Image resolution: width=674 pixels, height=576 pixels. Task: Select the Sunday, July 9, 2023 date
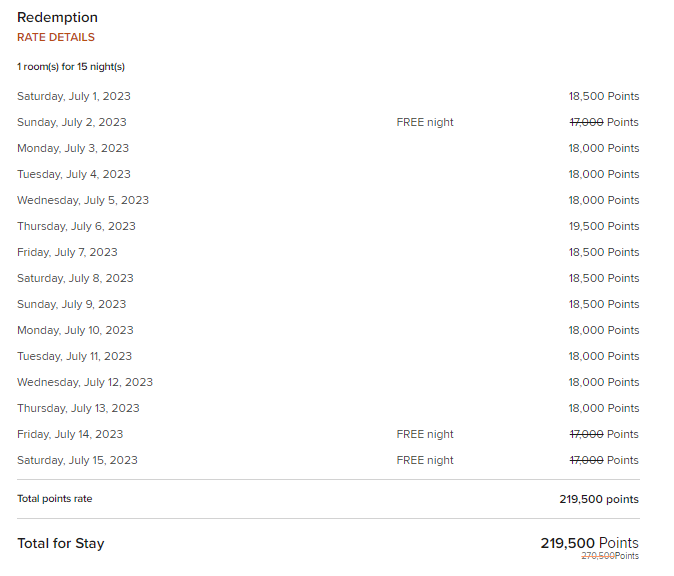72,304
